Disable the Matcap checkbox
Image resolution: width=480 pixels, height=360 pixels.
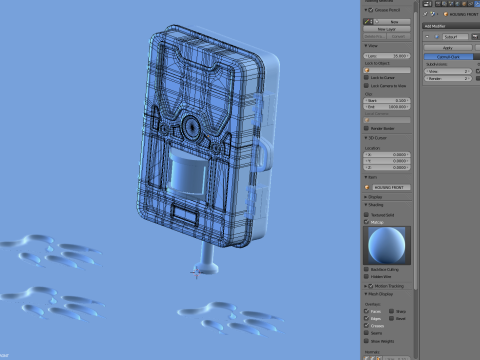click(x=366, y=222)
